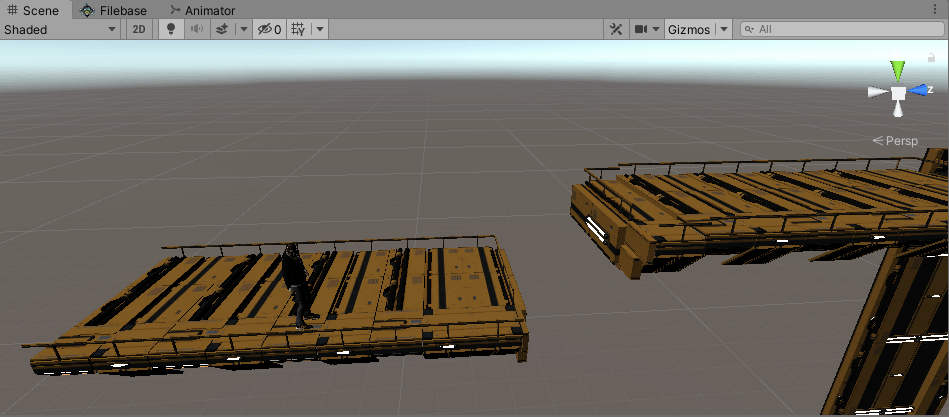Switch to the Scene tab
Image resolution: width=949 pixels, height=417 pixels.
[33, 10]
